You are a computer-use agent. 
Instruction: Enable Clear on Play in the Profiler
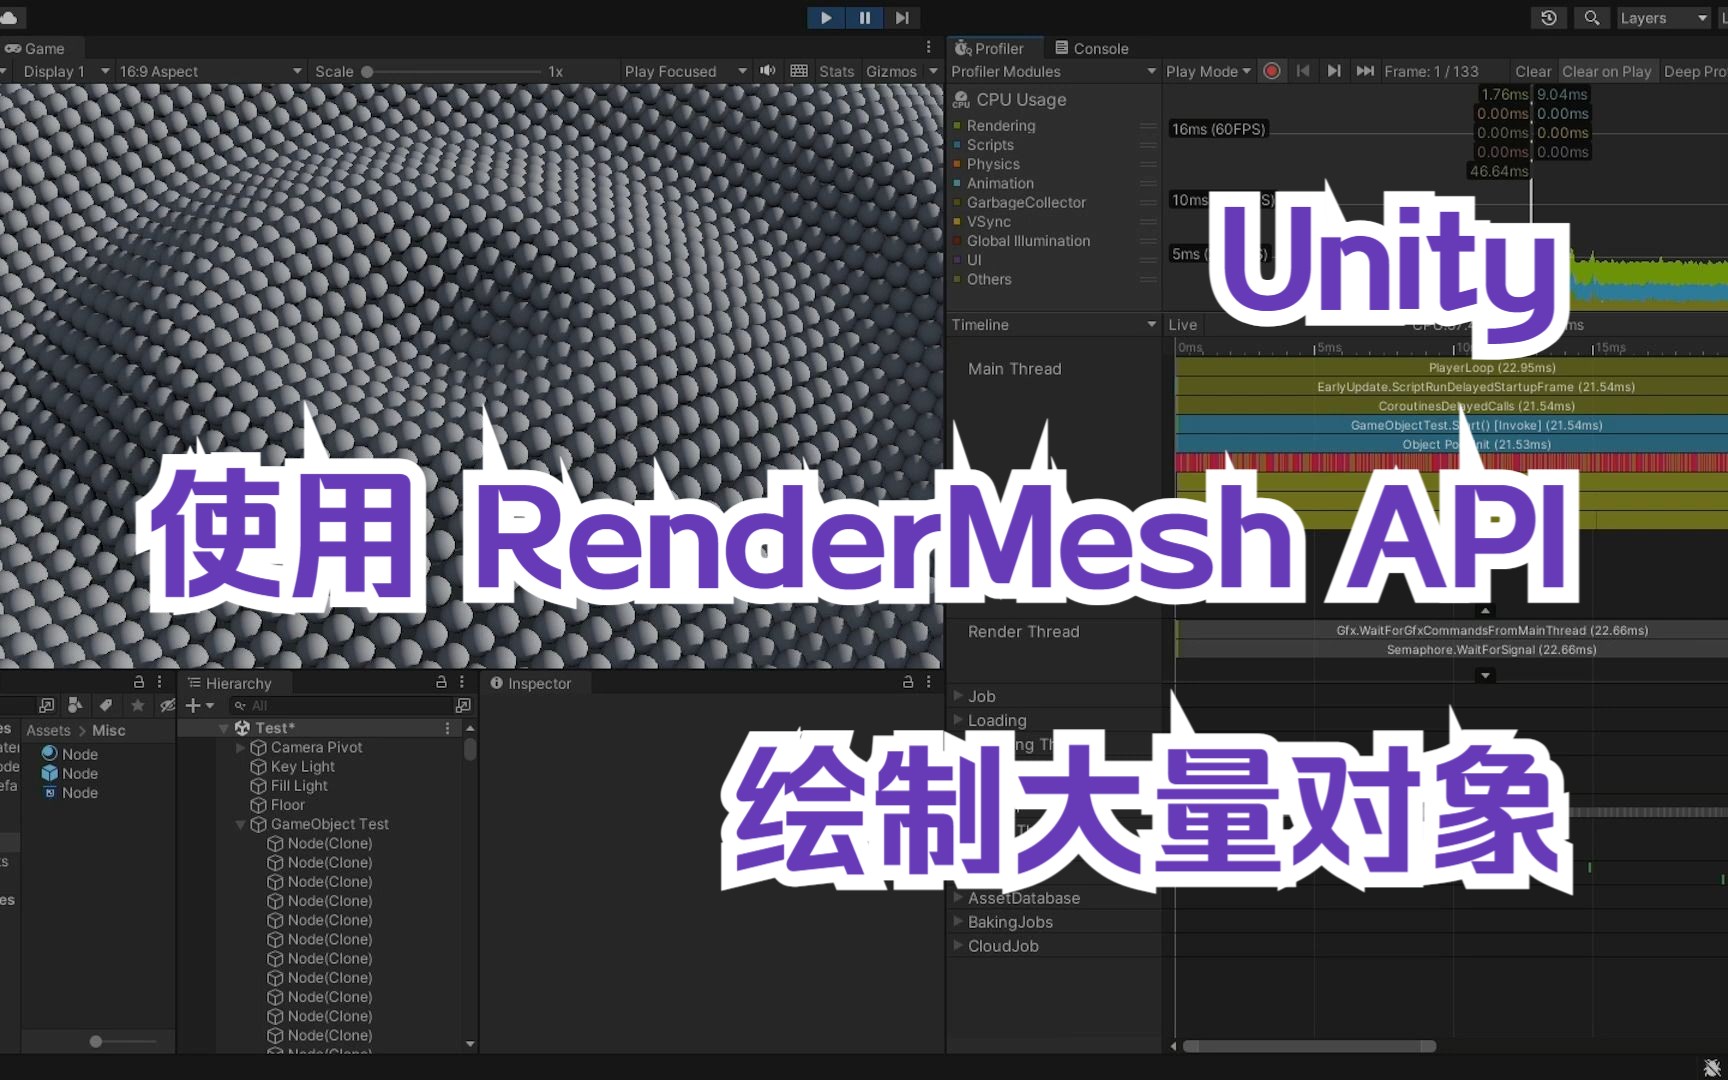pos(1606,71)
